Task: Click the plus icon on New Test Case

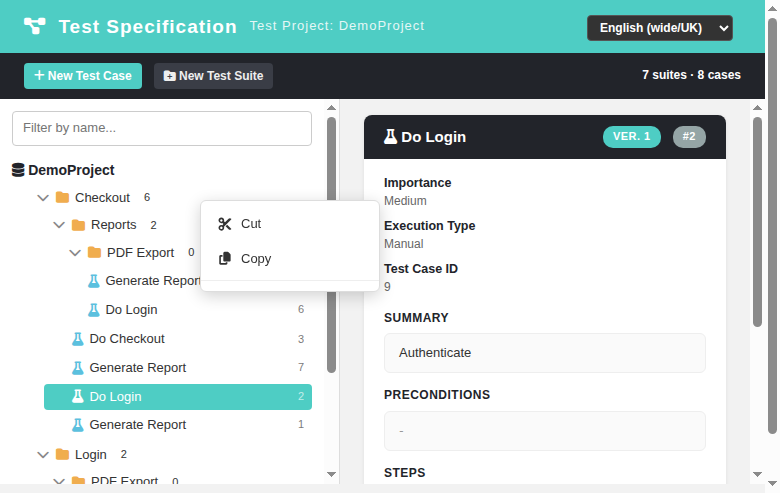Action: pyautogui.click(x=39, y=75)
